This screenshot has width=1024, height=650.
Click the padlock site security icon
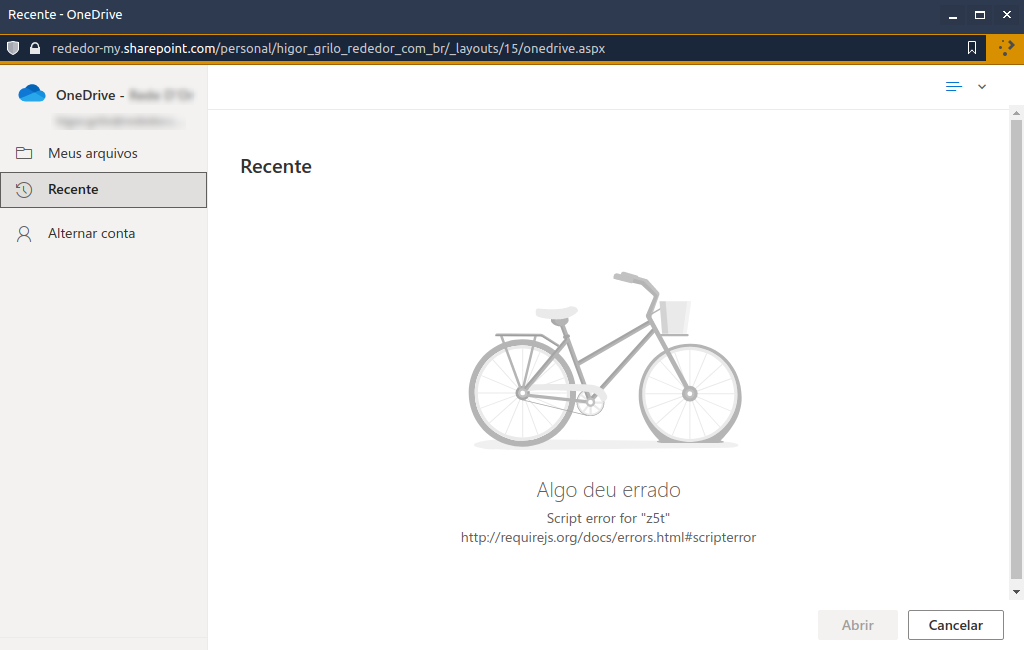point(35,48)
